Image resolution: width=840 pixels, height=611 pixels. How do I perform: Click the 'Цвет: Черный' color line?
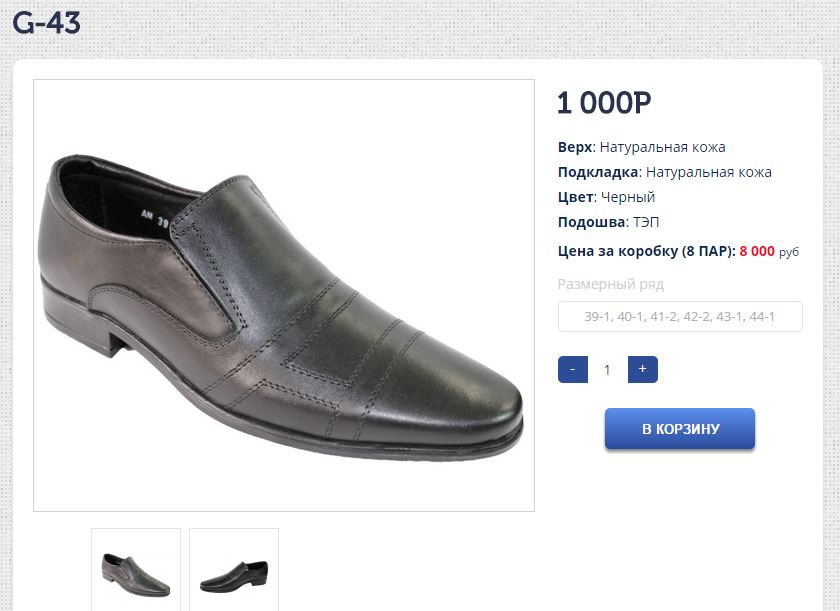point(606,197)
